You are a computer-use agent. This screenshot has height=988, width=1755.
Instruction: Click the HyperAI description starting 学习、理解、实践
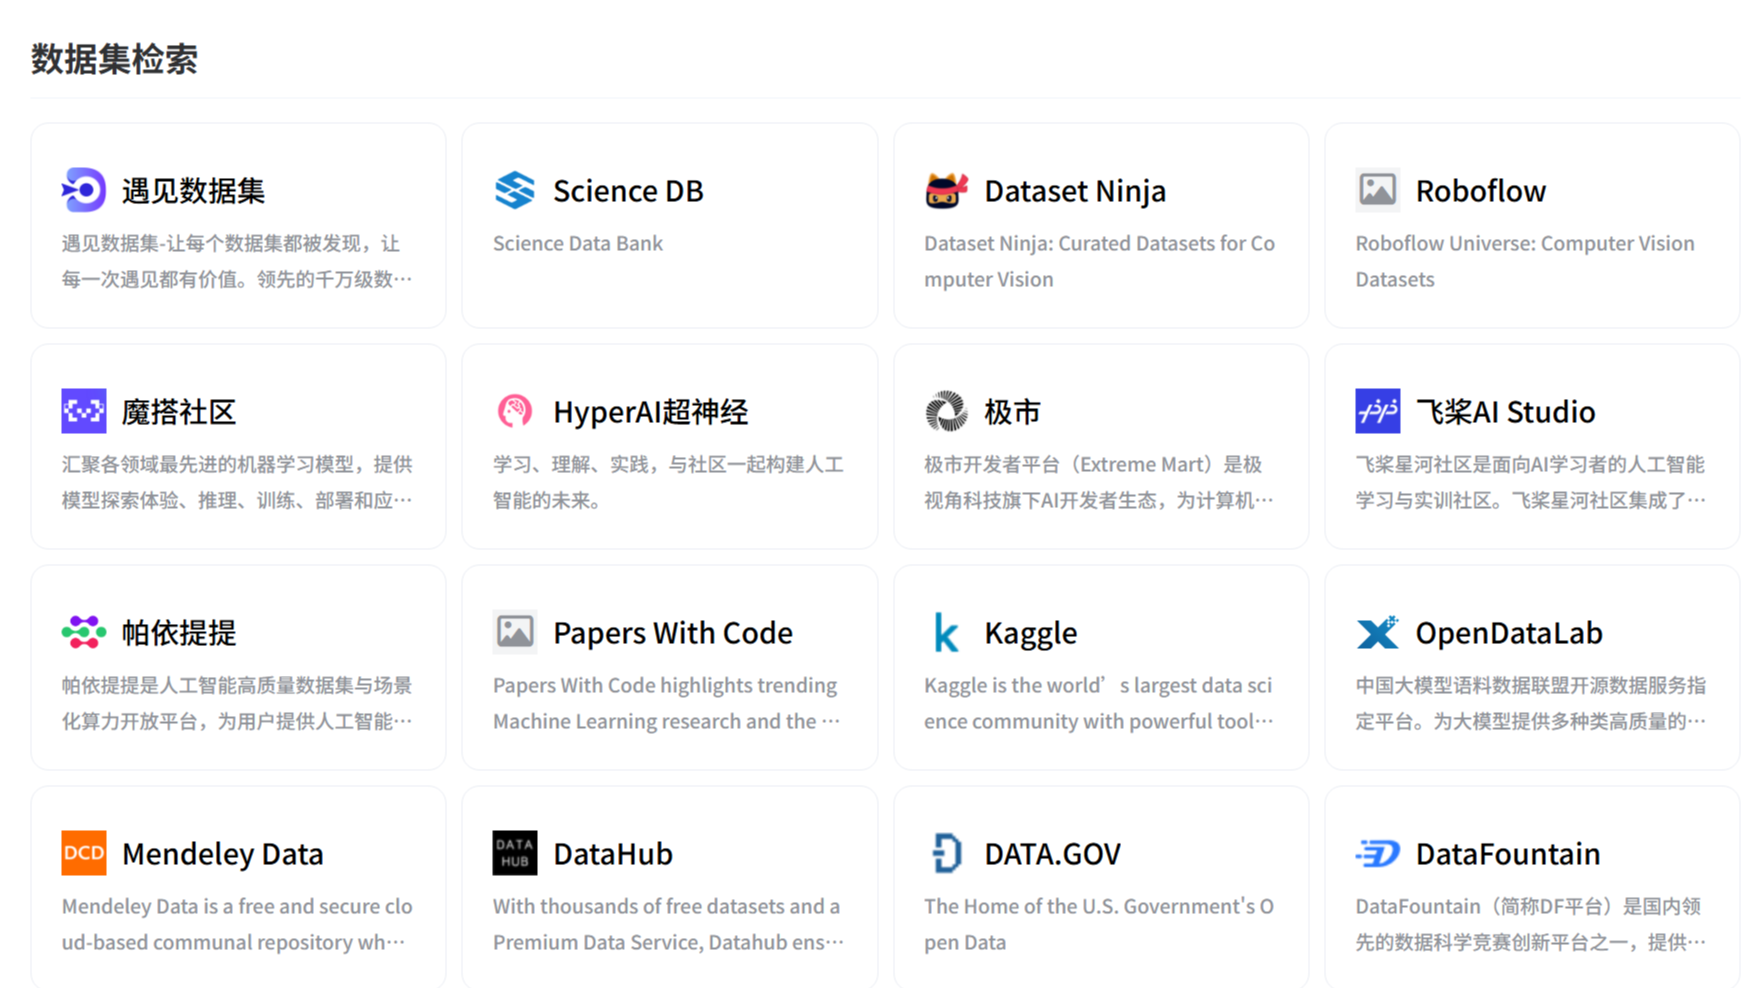click(x=669, y=482)
